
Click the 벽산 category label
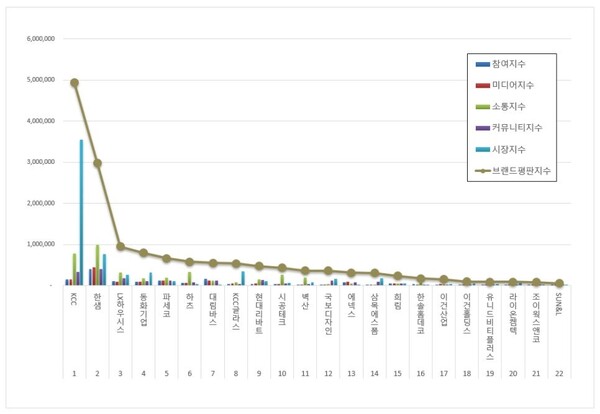[x=305, y=301]
